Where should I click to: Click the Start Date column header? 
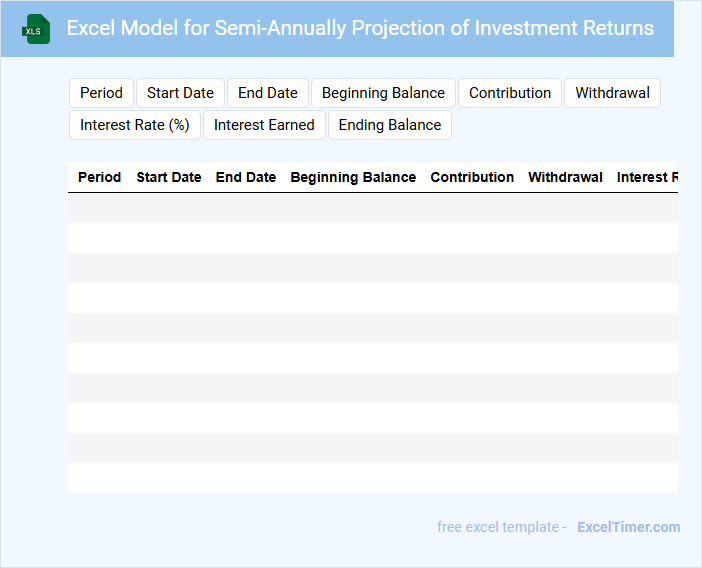tap(169, 177)
